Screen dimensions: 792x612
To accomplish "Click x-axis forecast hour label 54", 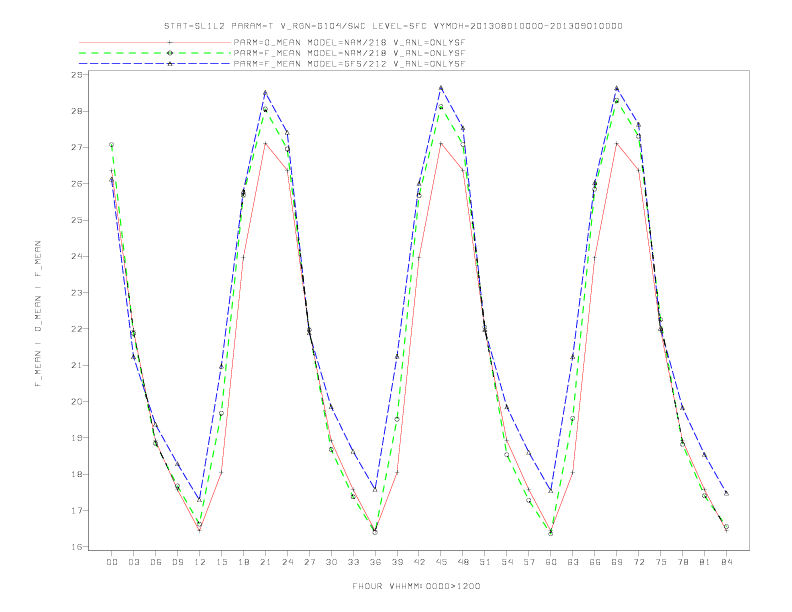I will coord(507,562).
